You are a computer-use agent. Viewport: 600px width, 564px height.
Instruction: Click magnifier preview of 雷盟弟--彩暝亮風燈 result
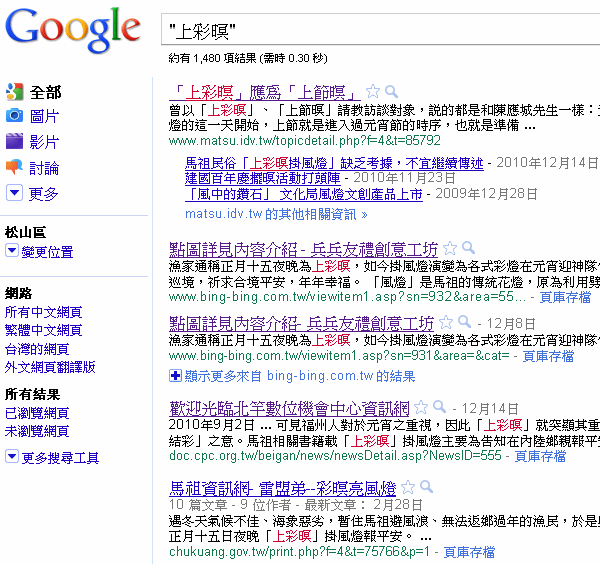tap(426, 487)
